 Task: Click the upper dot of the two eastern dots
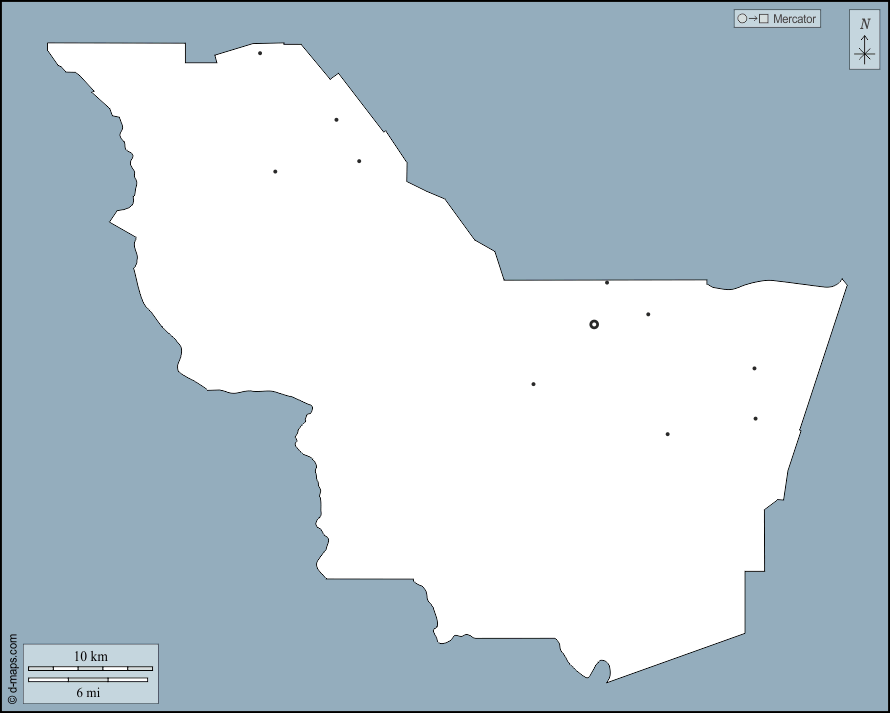754,368
